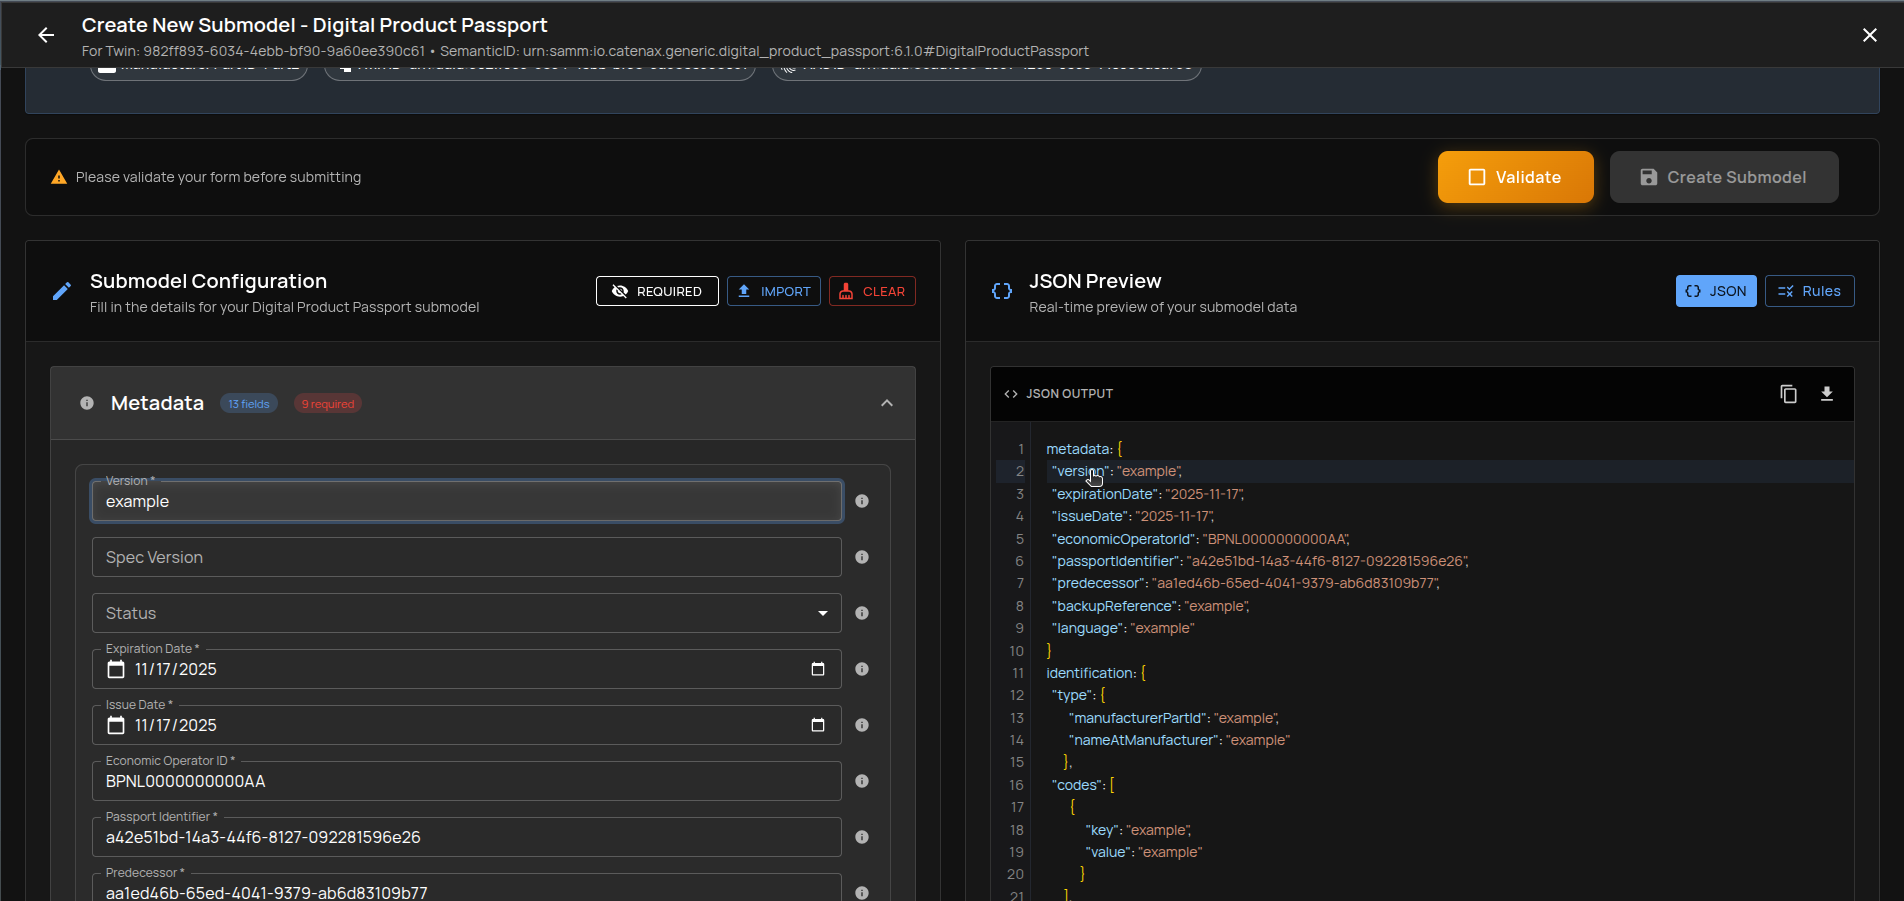Copy the JSON output to clipboard

(1789, 393)
